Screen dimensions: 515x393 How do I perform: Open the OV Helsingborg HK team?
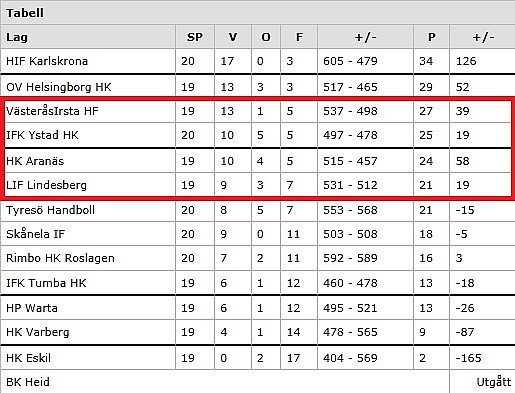point(59,87)
